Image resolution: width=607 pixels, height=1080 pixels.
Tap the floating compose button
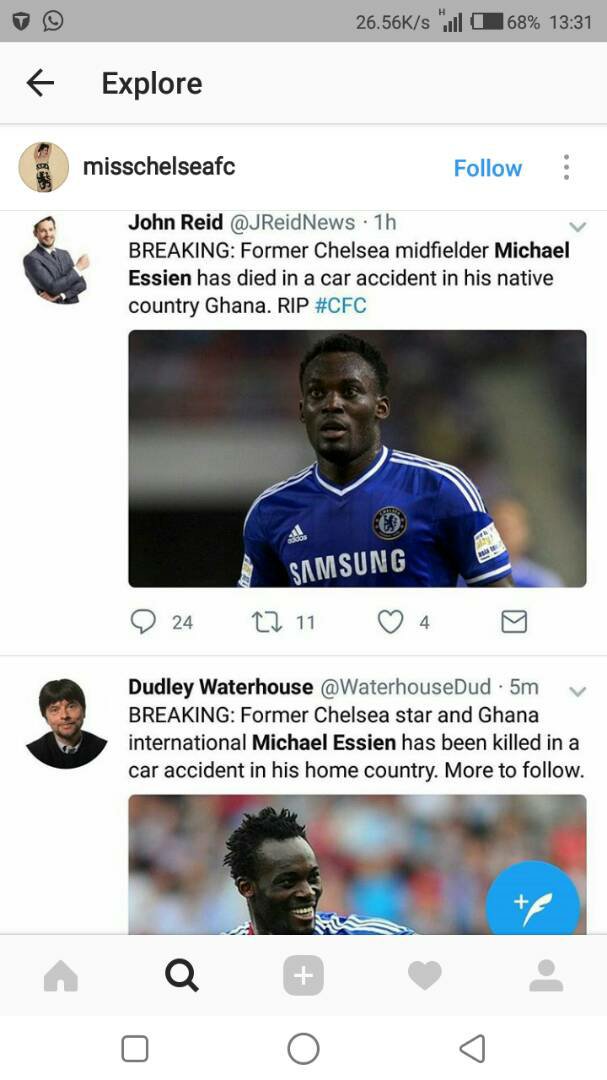point(532,906)
